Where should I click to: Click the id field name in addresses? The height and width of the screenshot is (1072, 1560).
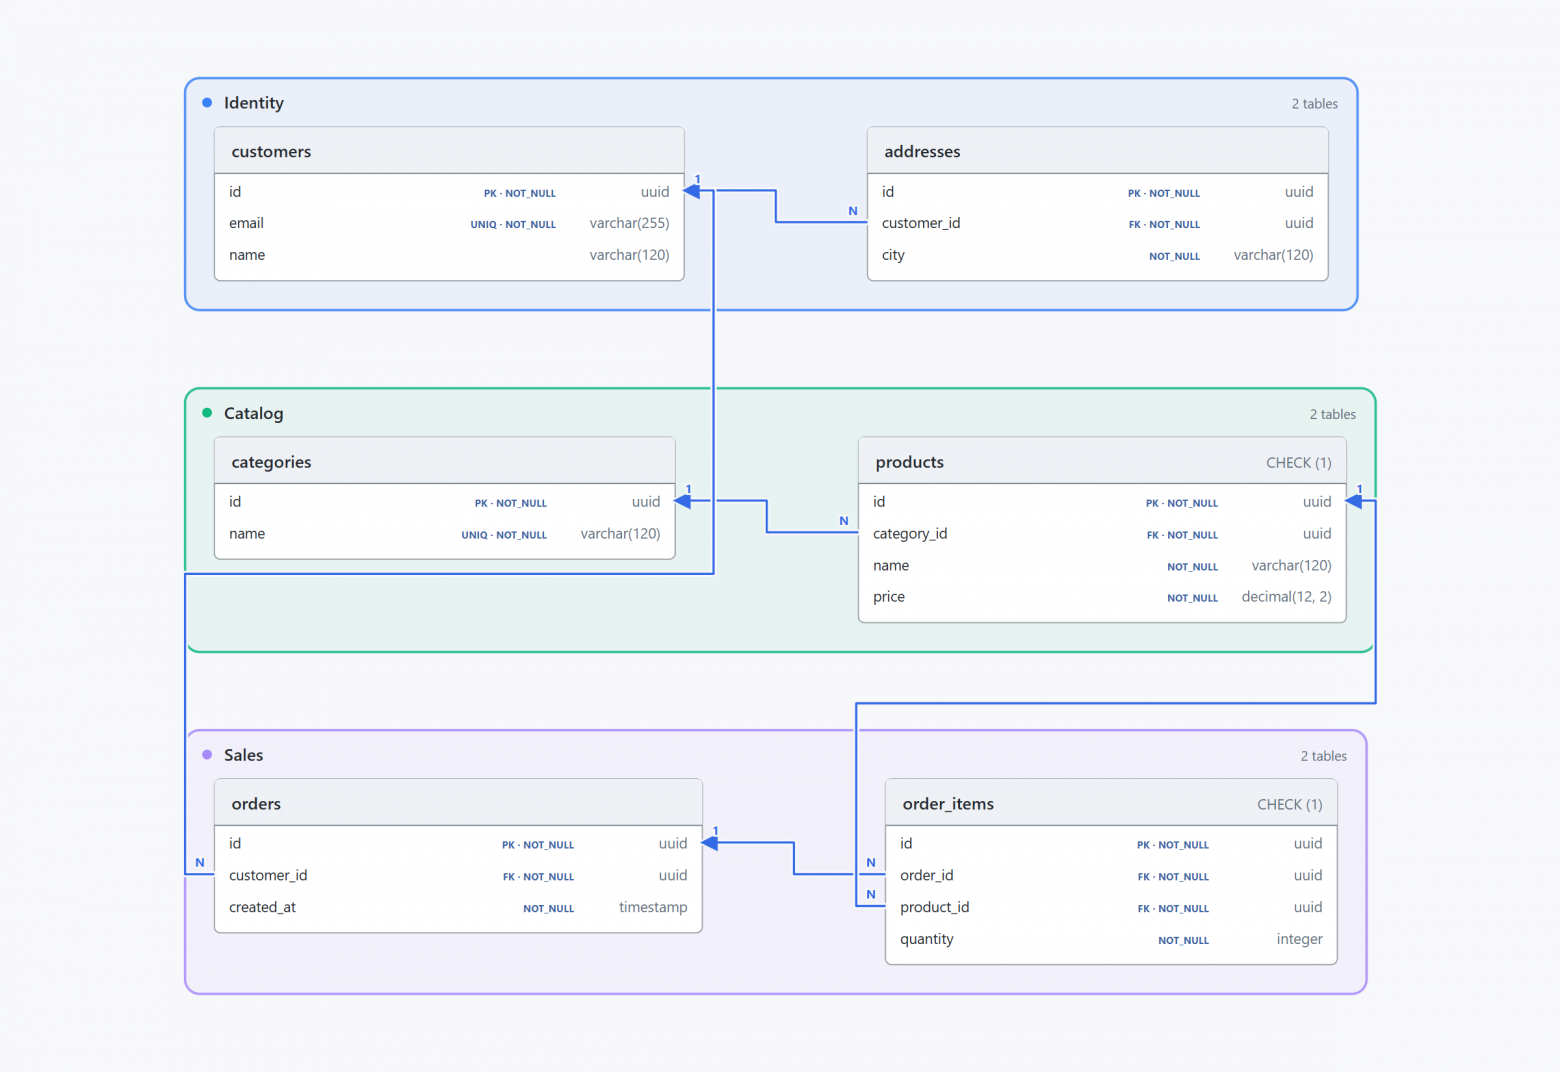point(888,192)
